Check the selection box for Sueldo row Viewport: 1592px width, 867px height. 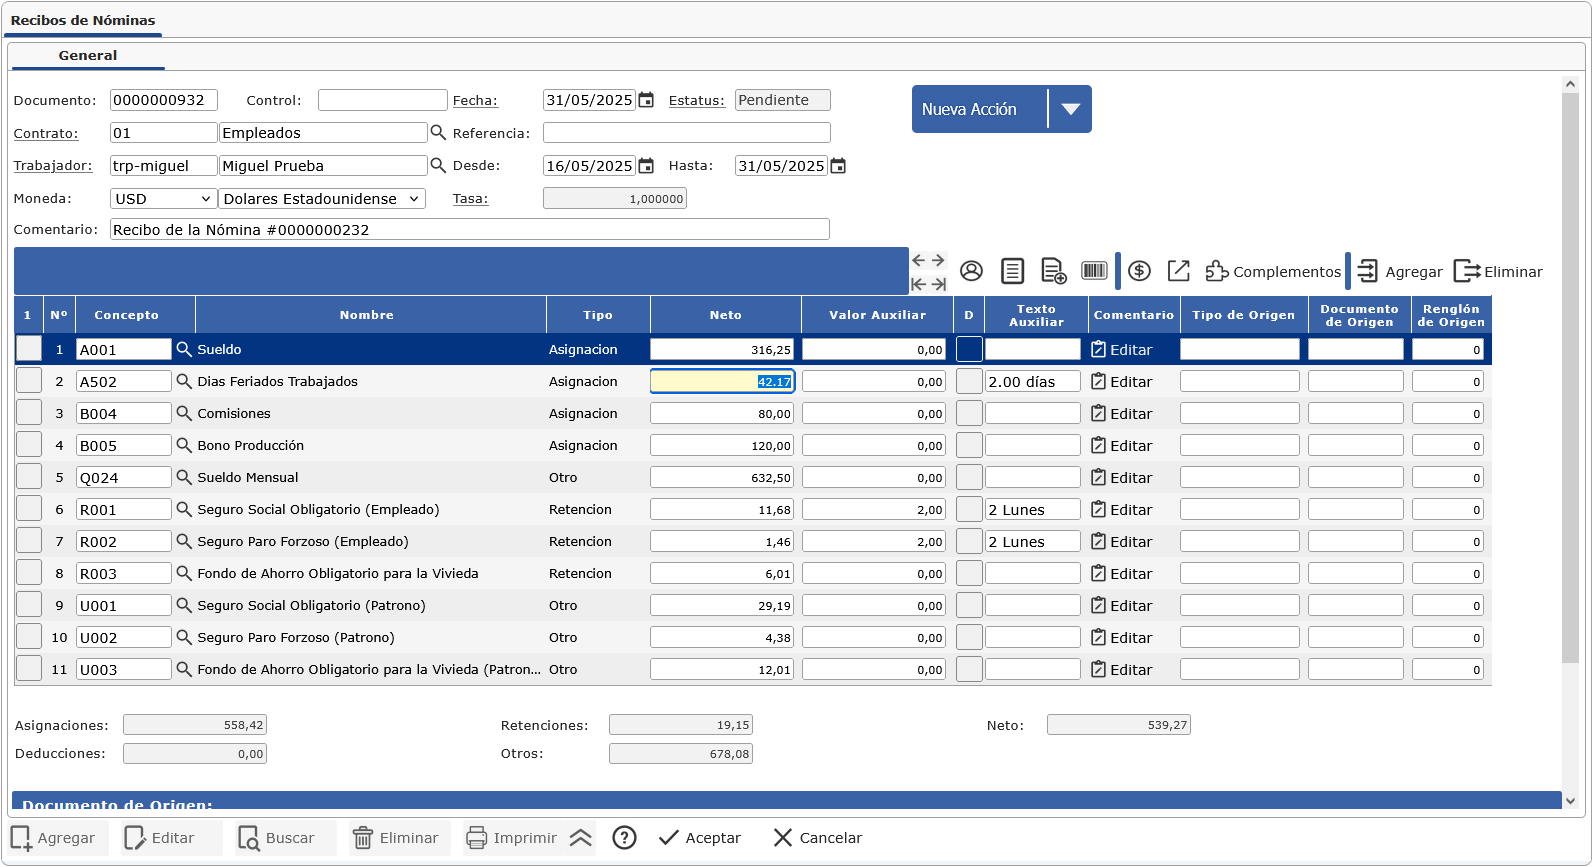29,349
